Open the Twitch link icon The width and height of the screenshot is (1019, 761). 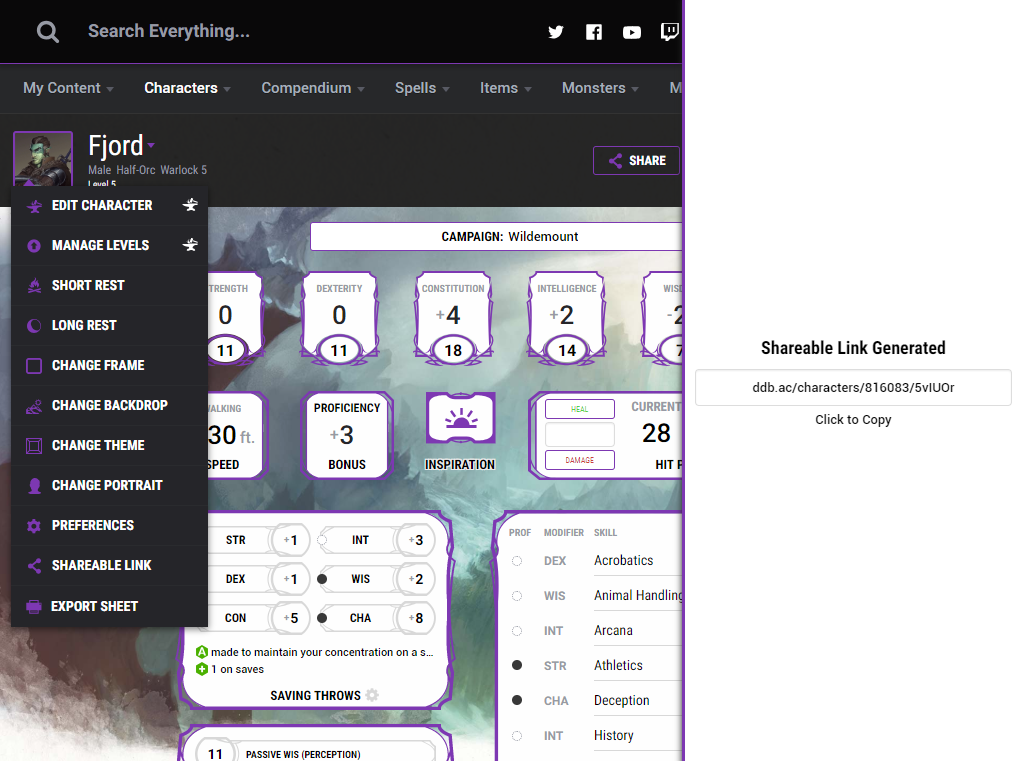[x=669, y=32]
